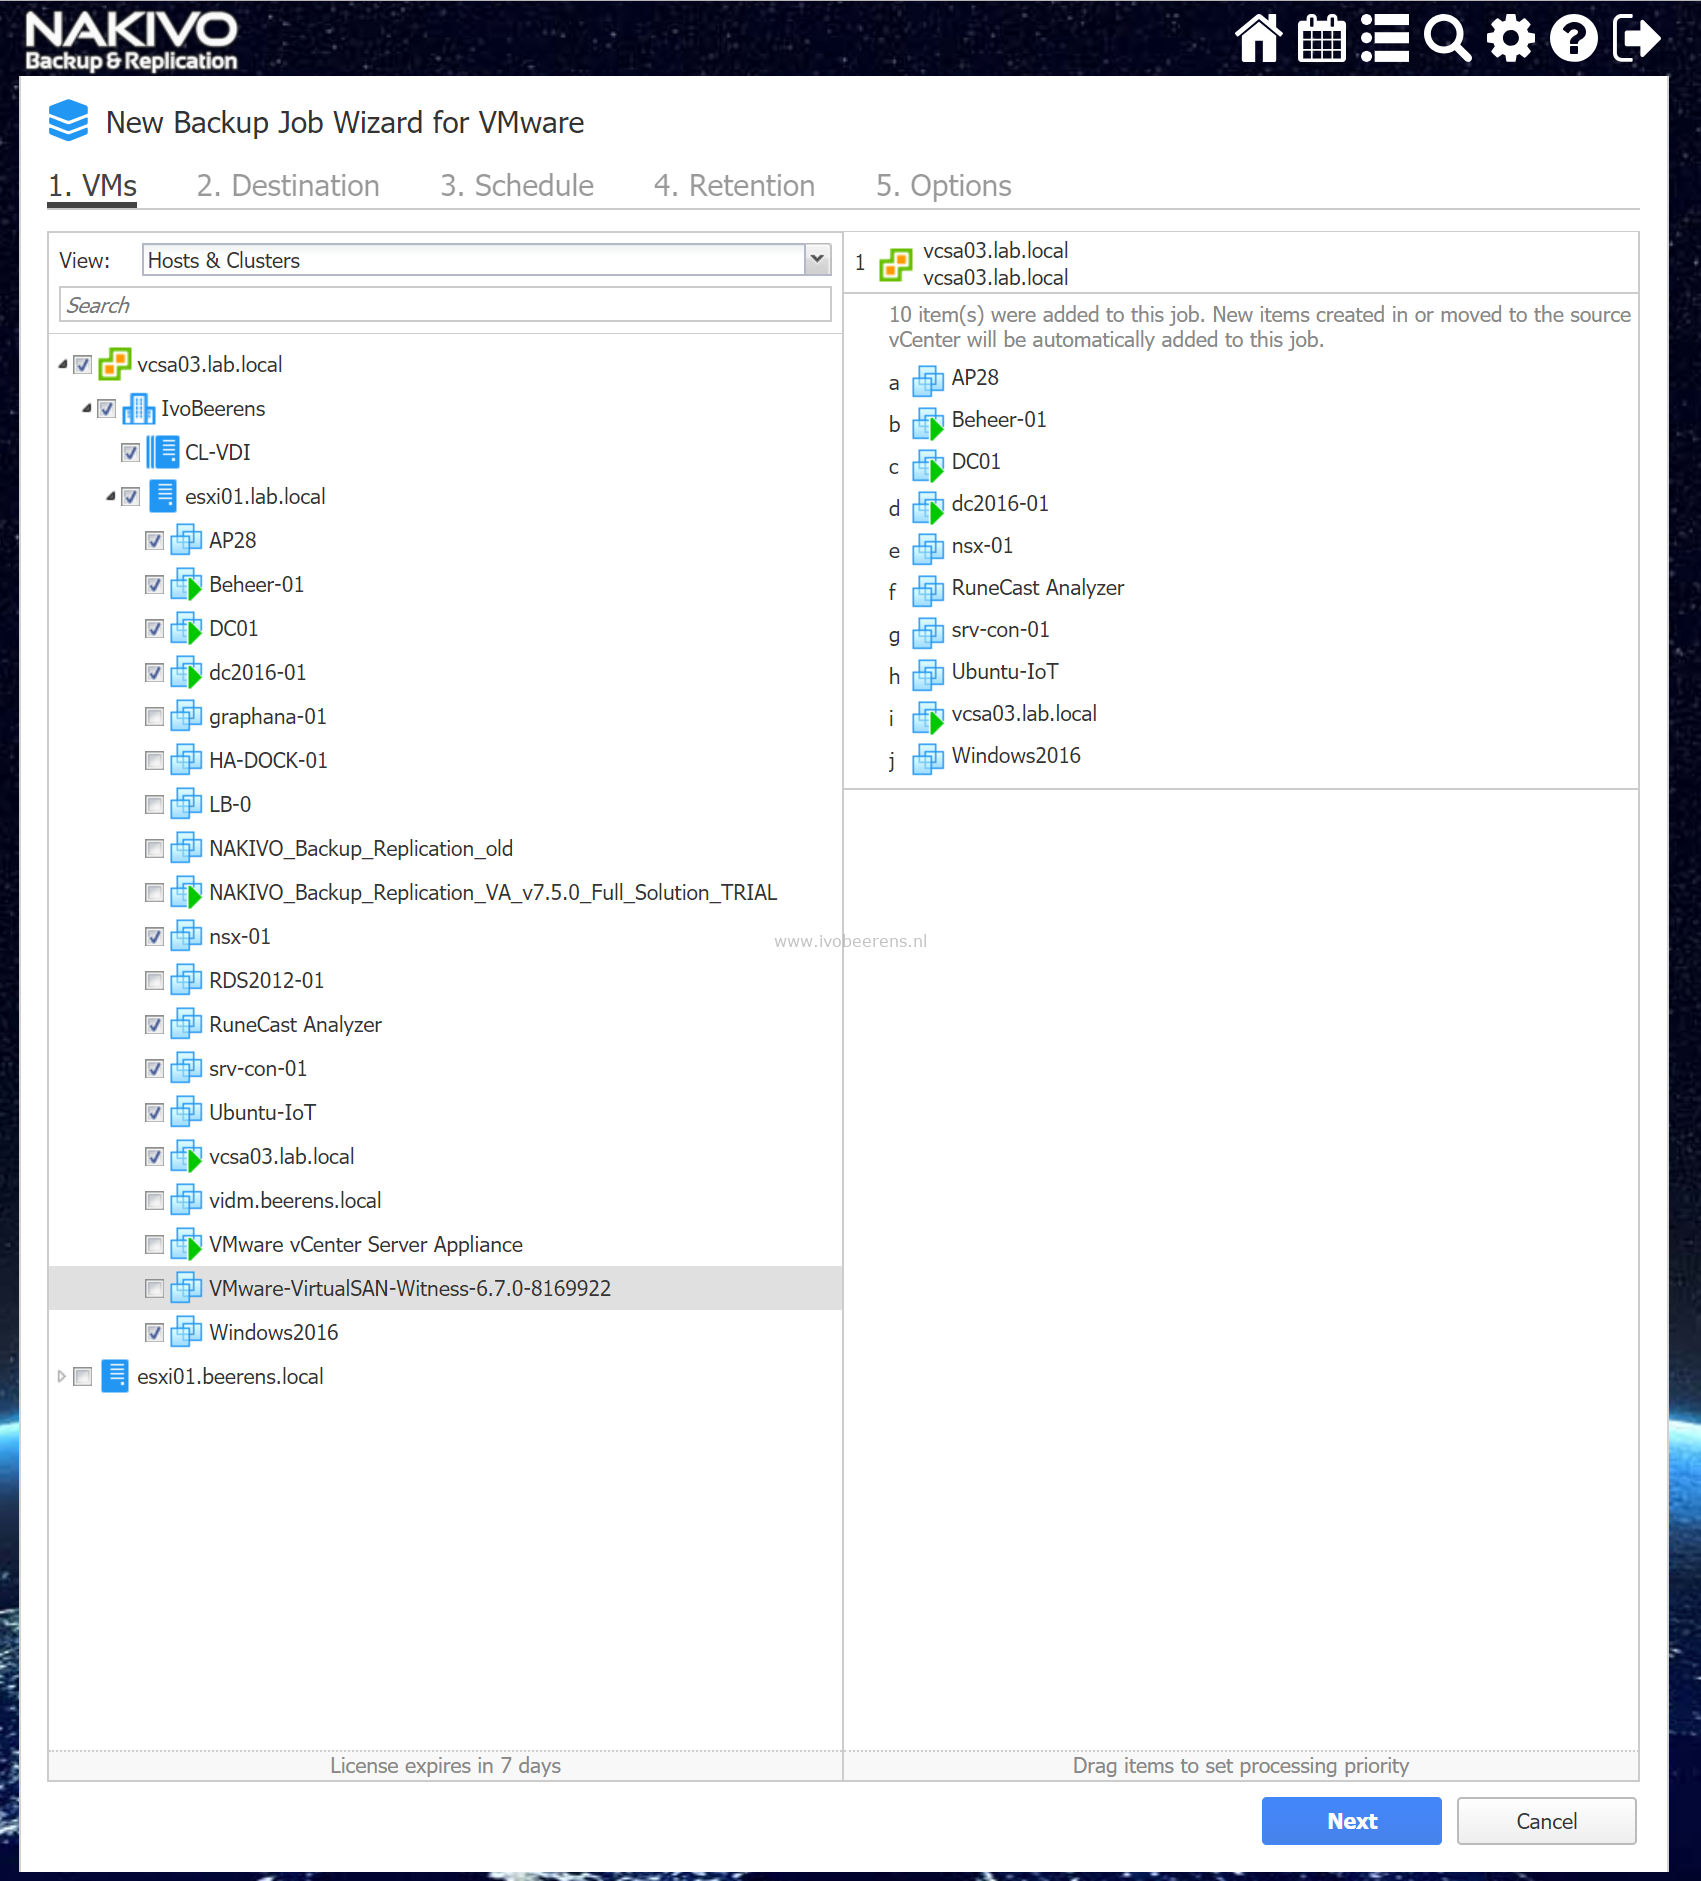This screenshot has height=1881, width=1701.
Task: Check the RDS2012-01 checkbox
Action: (x=154, y=981)
